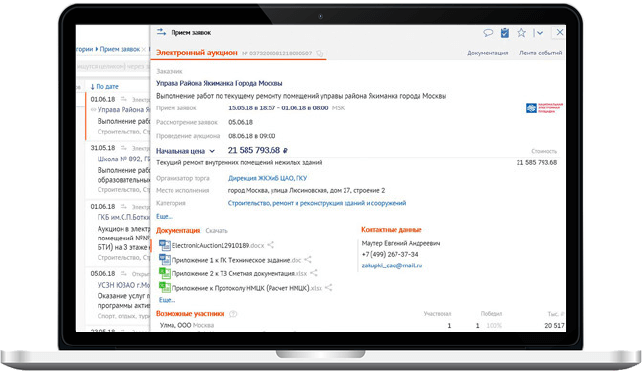Image resolution: width=642 pixels, height=371 pixels.
Task: Click the clipboard checklist icon
Action: (x=505, y=33)
